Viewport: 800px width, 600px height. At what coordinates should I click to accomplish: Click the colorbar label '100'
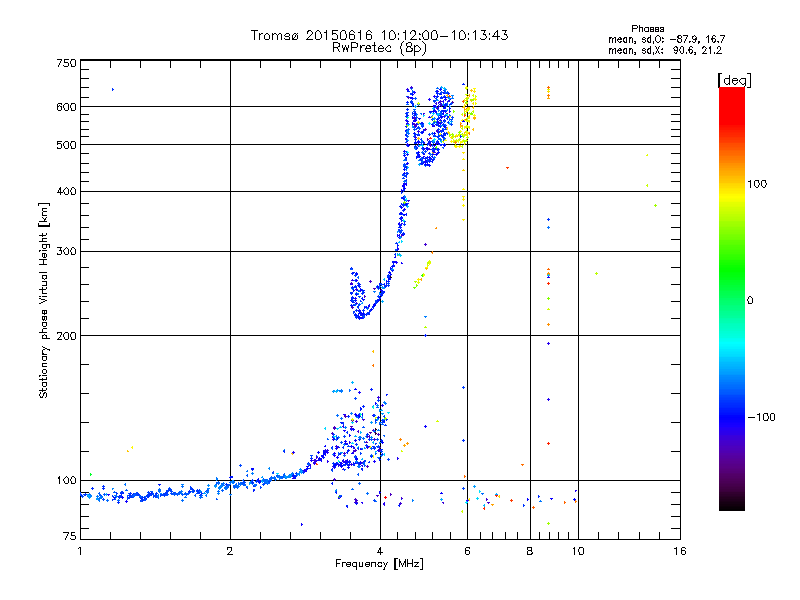coord(757,184)
